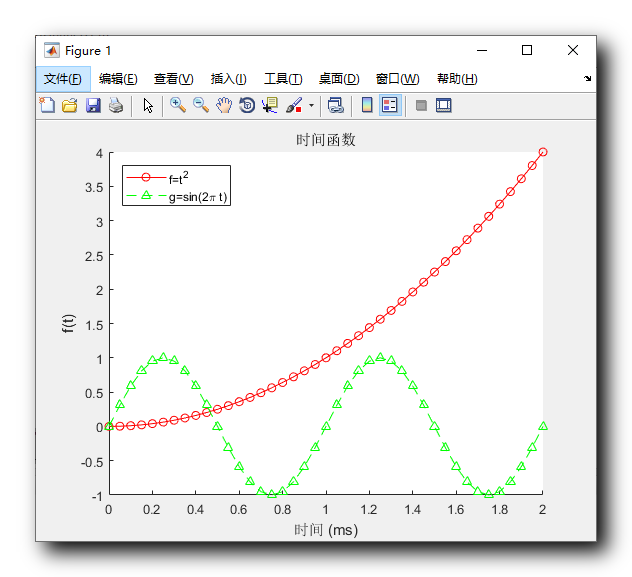Click the y-axis tick label -0.5
Screen dimensions: 632x577
pos(92,463)
